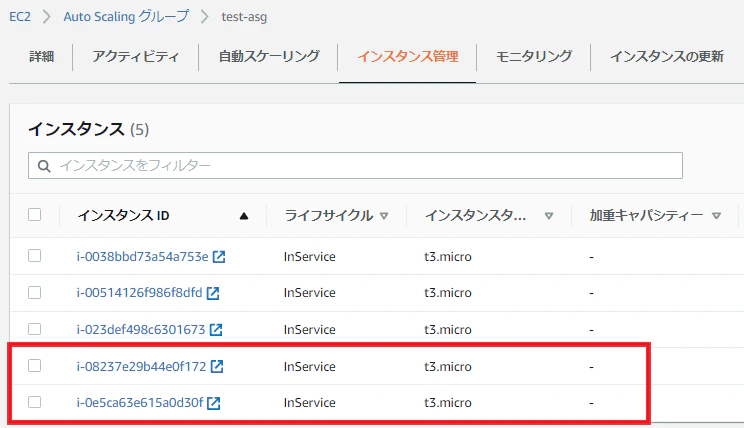Switch to the 詳細 tab
This screenshot has height=428, width=744.
[x=41, y=56]
